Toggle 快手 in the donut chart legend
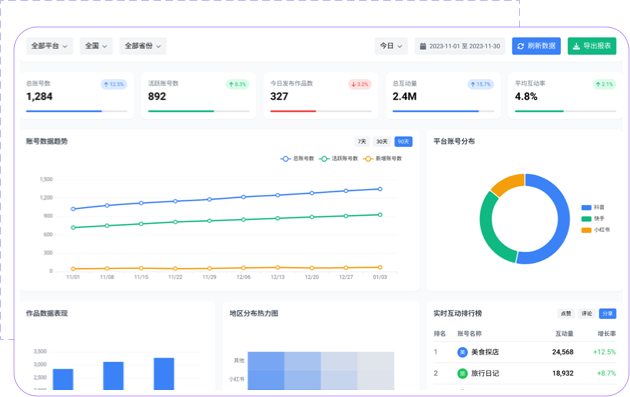The height and width of the screenshot is (397, 630). point(593,219)
